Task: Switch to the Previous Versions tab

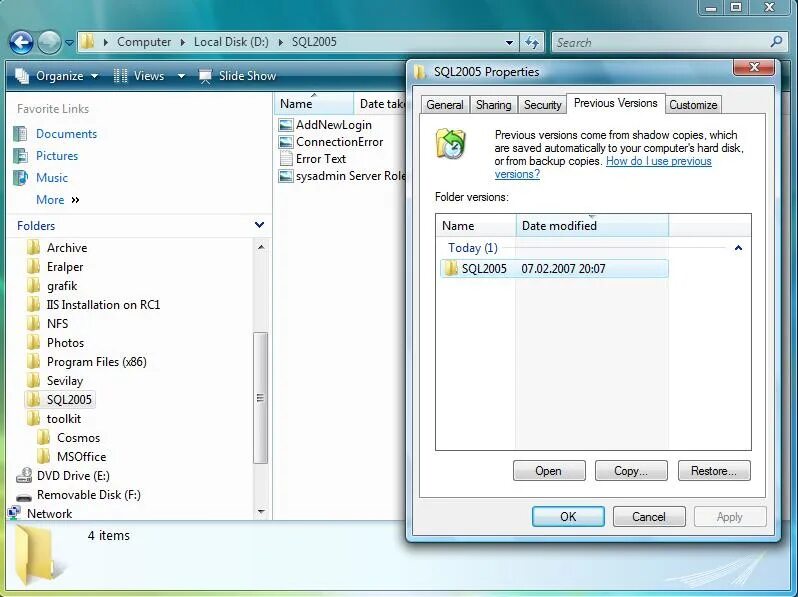Action: (x=616, y=103)
